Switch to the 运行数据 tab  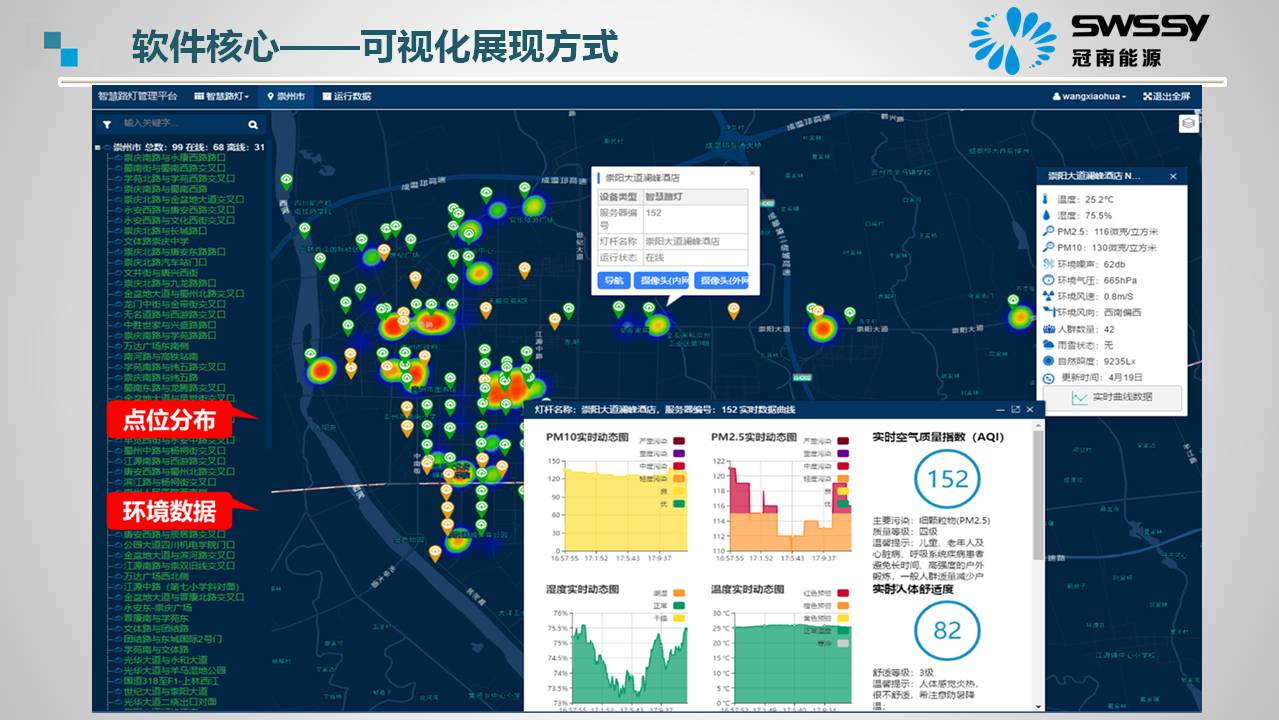pyautogui.click(x=347, y=97)
